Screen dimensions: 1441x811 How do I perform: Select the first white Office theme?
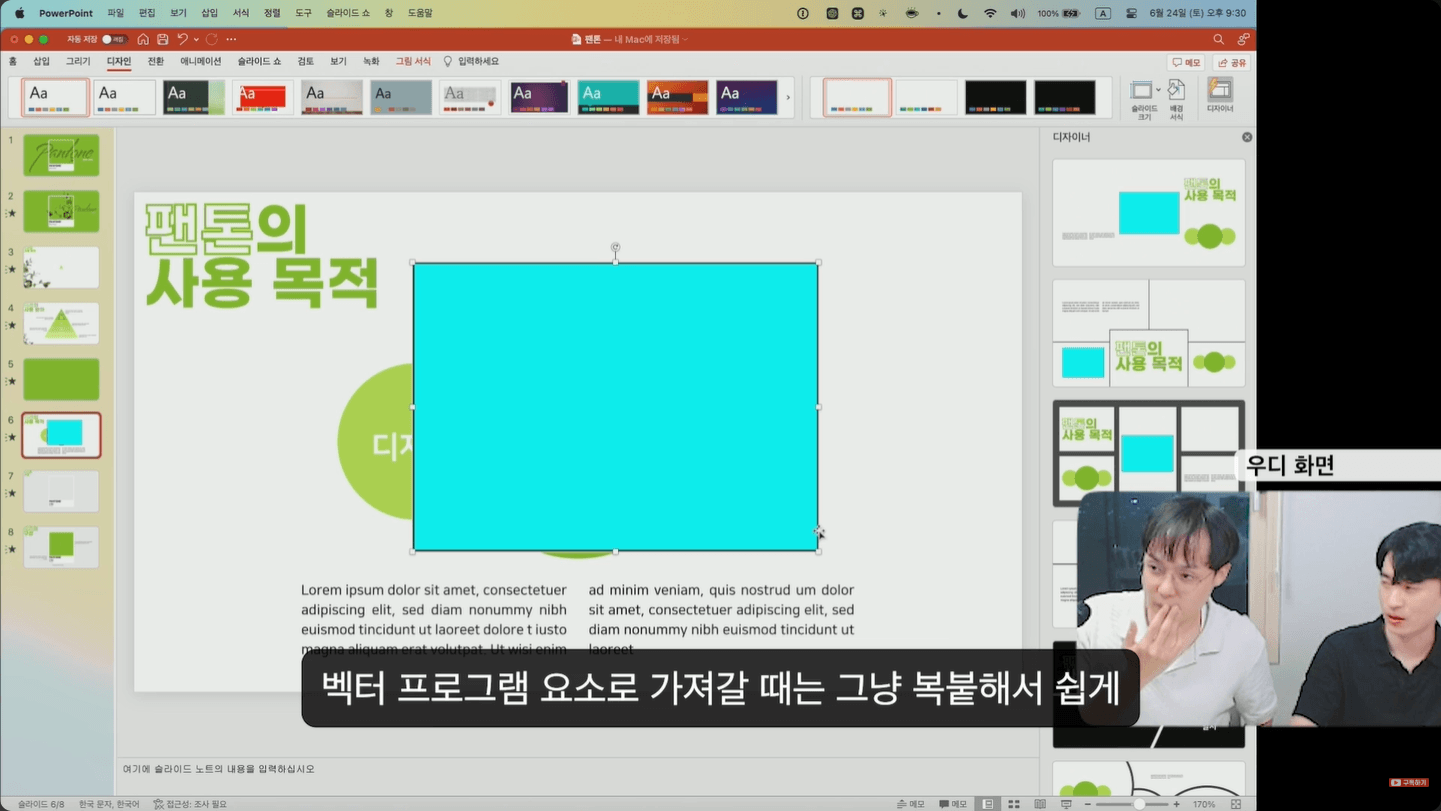click(55, 97)
